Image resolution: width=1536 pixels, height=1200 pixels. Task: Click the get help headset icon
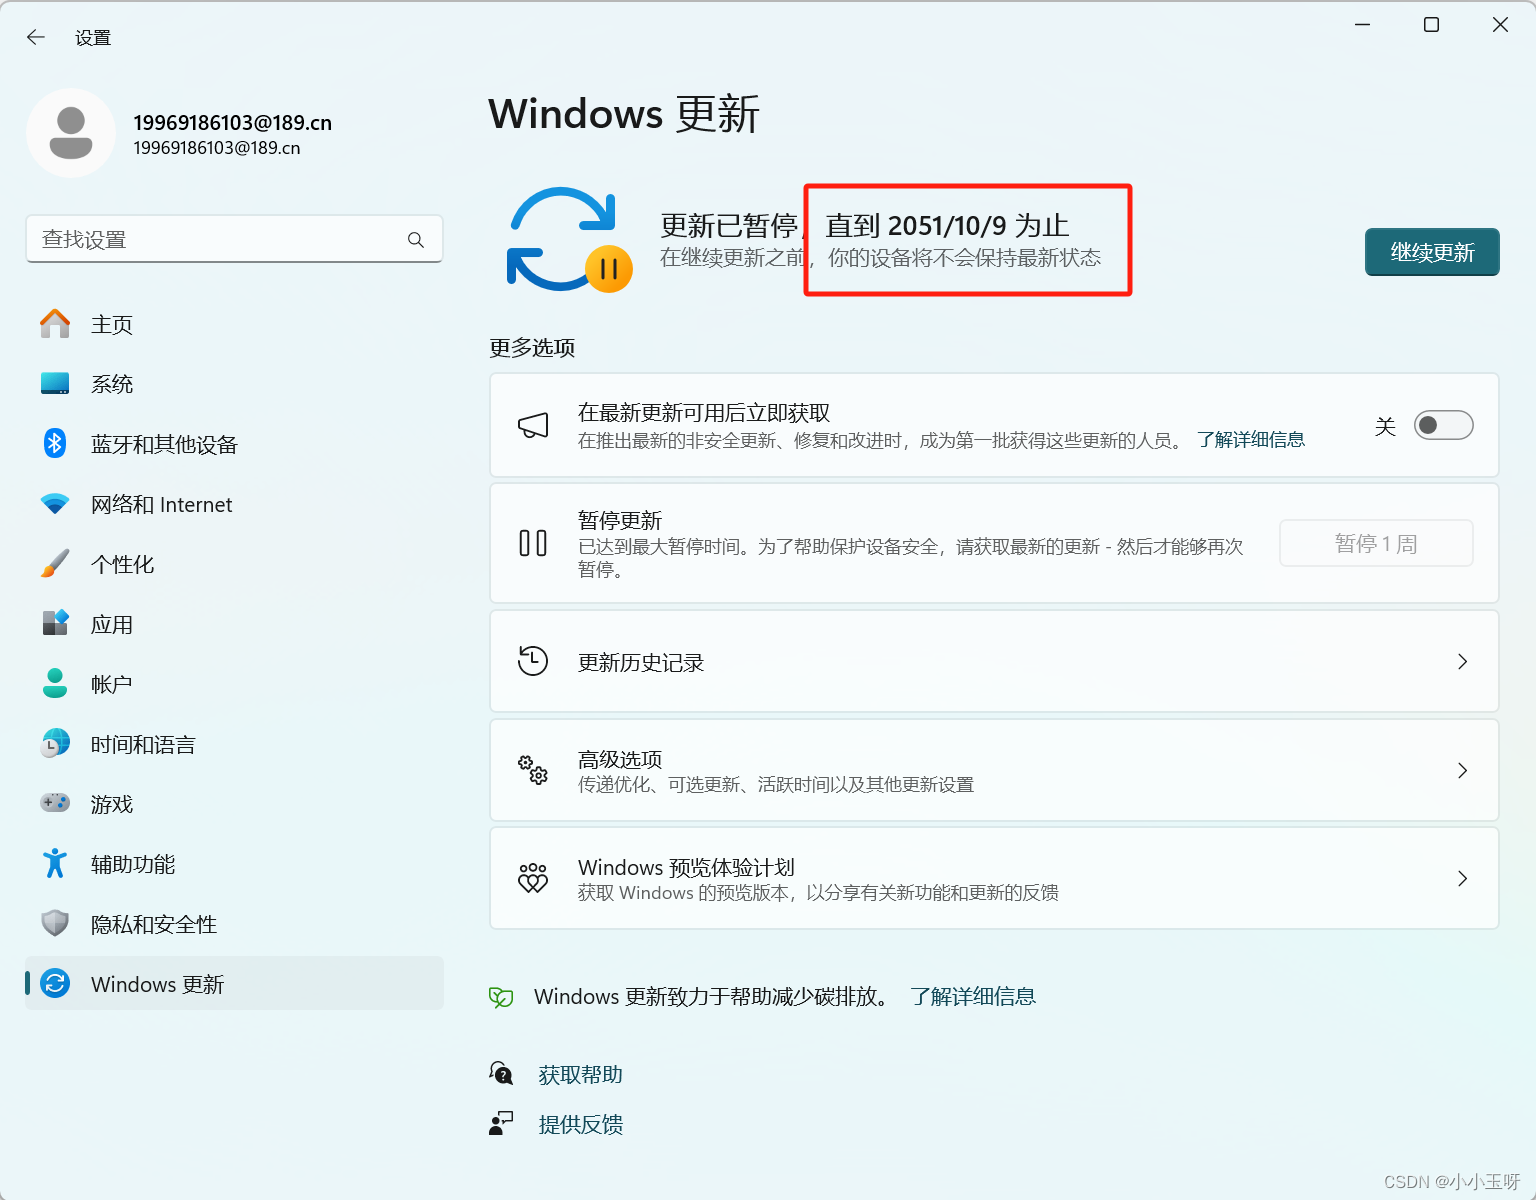coord(501,1074)
